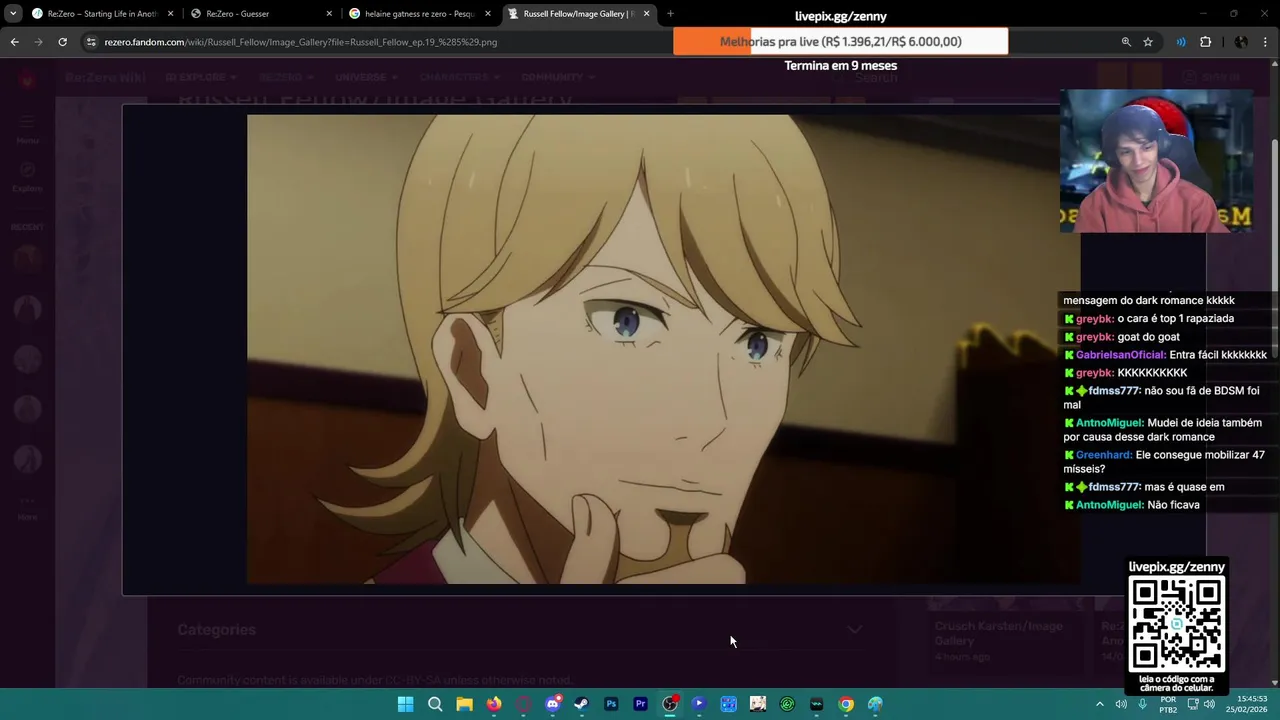Screen dimensions: 1280x720
Task: Go forward with the browser arrow
Action: point(38,42)
